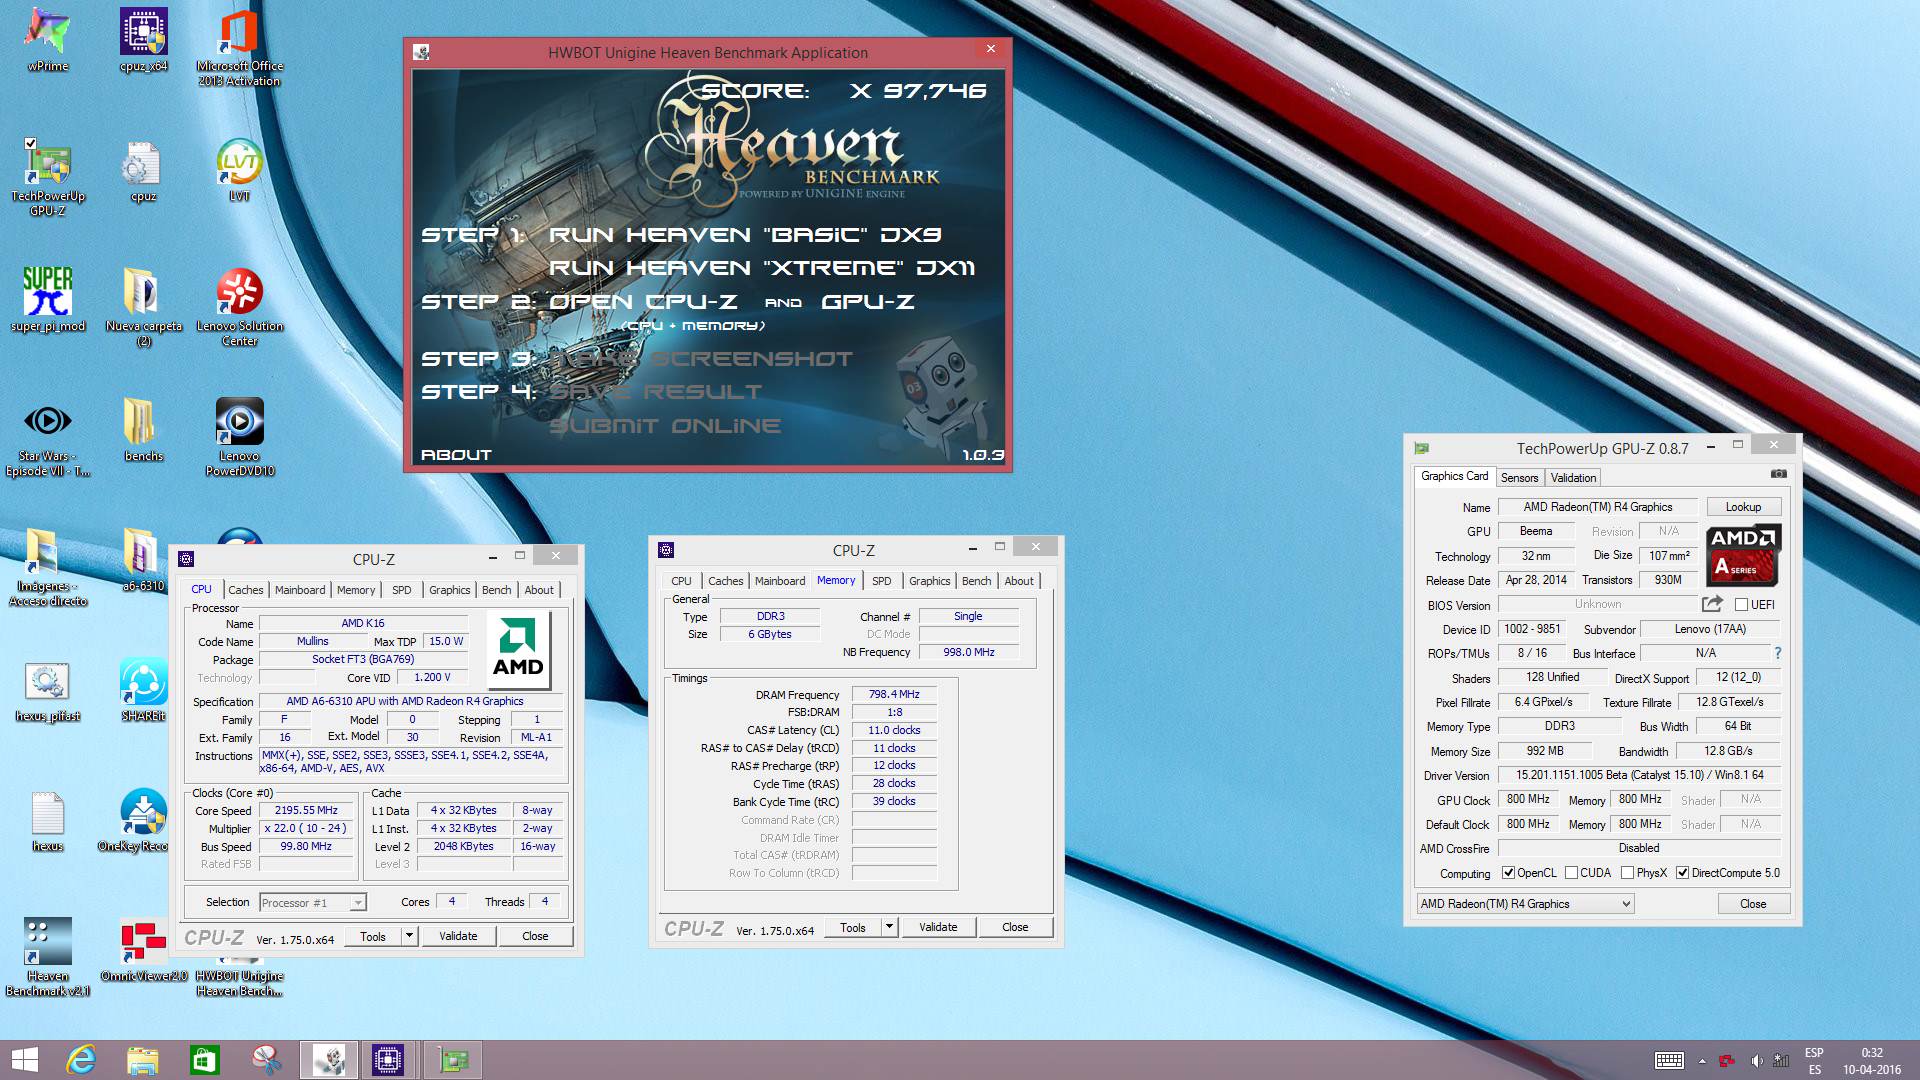Image resolution: width=1920 pixels, height=1080 pixels.
Task: Open the cpuz_x64 desktop shortcut
Action: point(143,40)
